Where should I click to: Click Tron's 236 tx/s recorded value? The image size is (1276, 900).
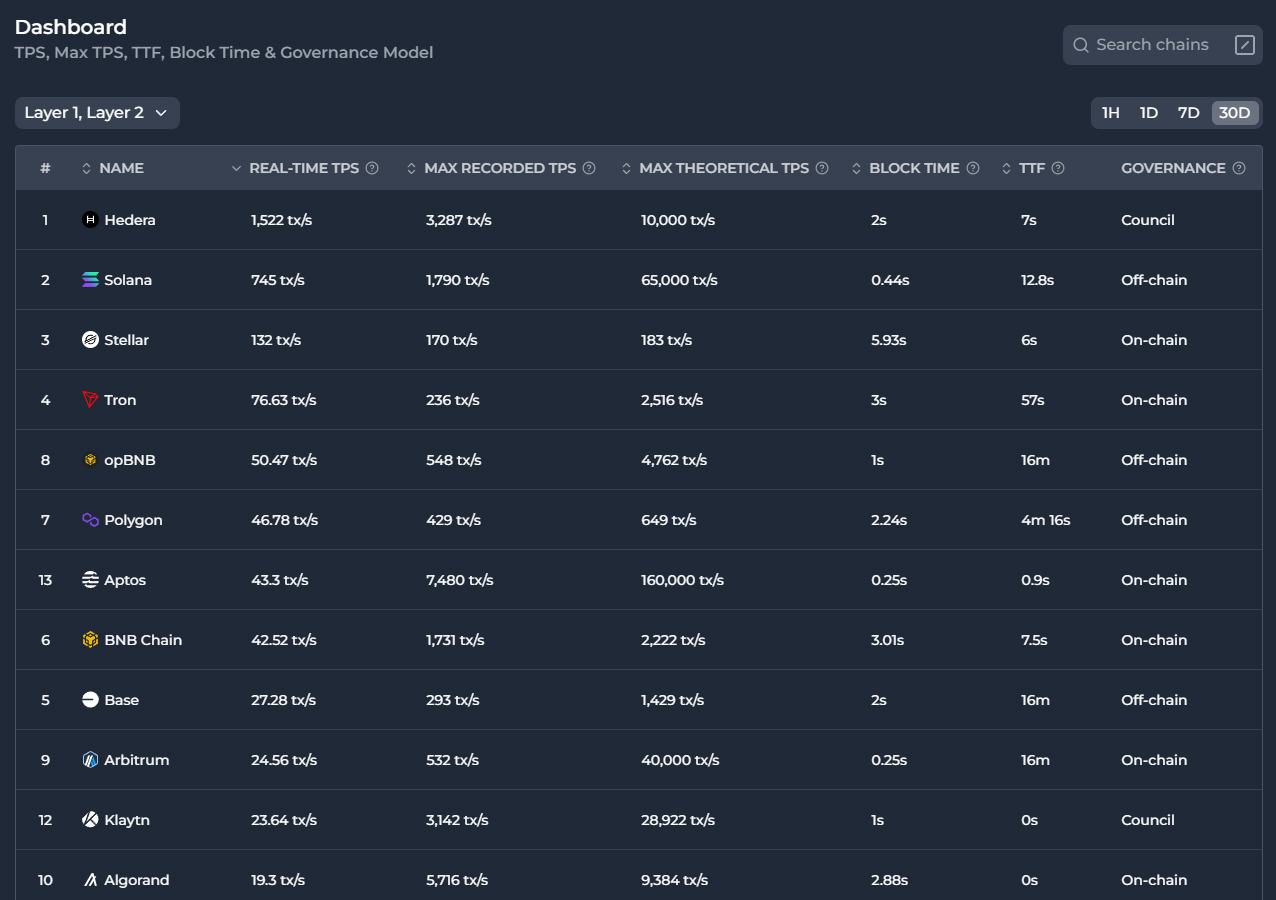click(x=452, y=400)
